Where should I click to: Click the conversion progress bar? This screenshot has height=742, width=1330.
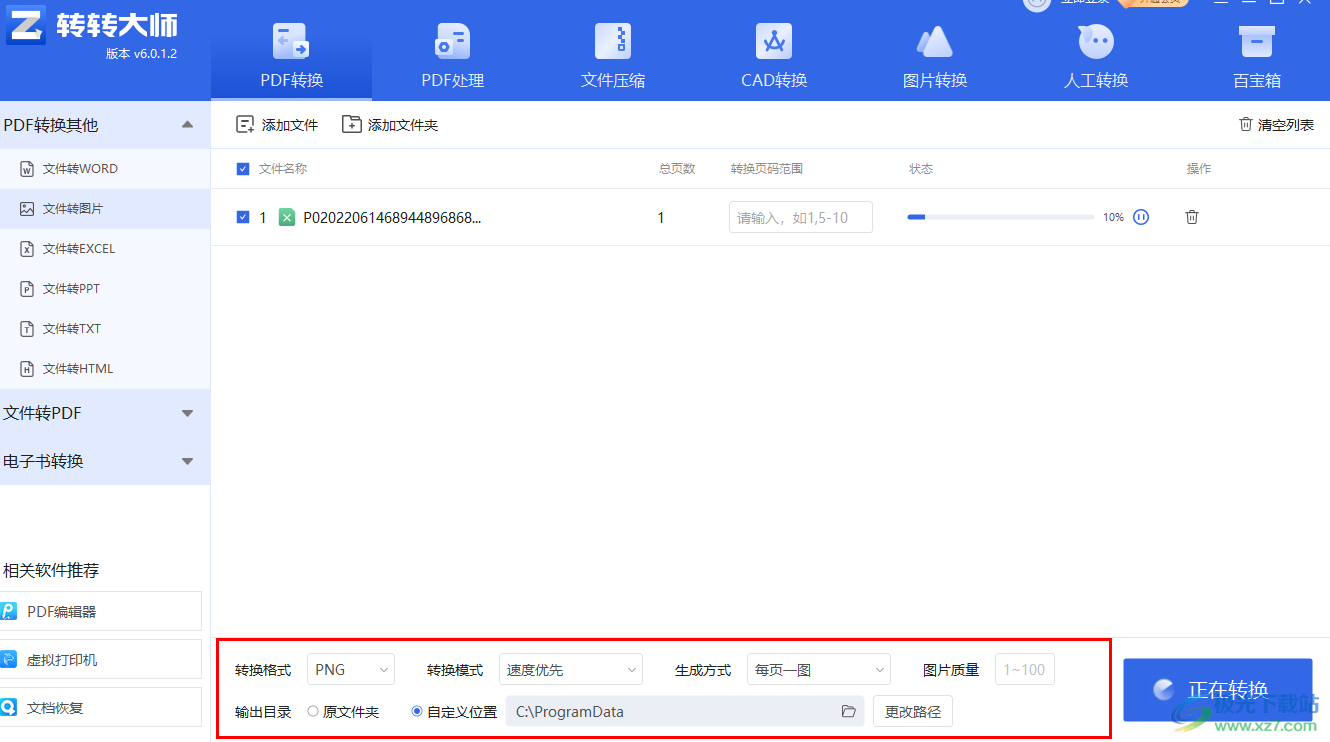coord(1000,217)
